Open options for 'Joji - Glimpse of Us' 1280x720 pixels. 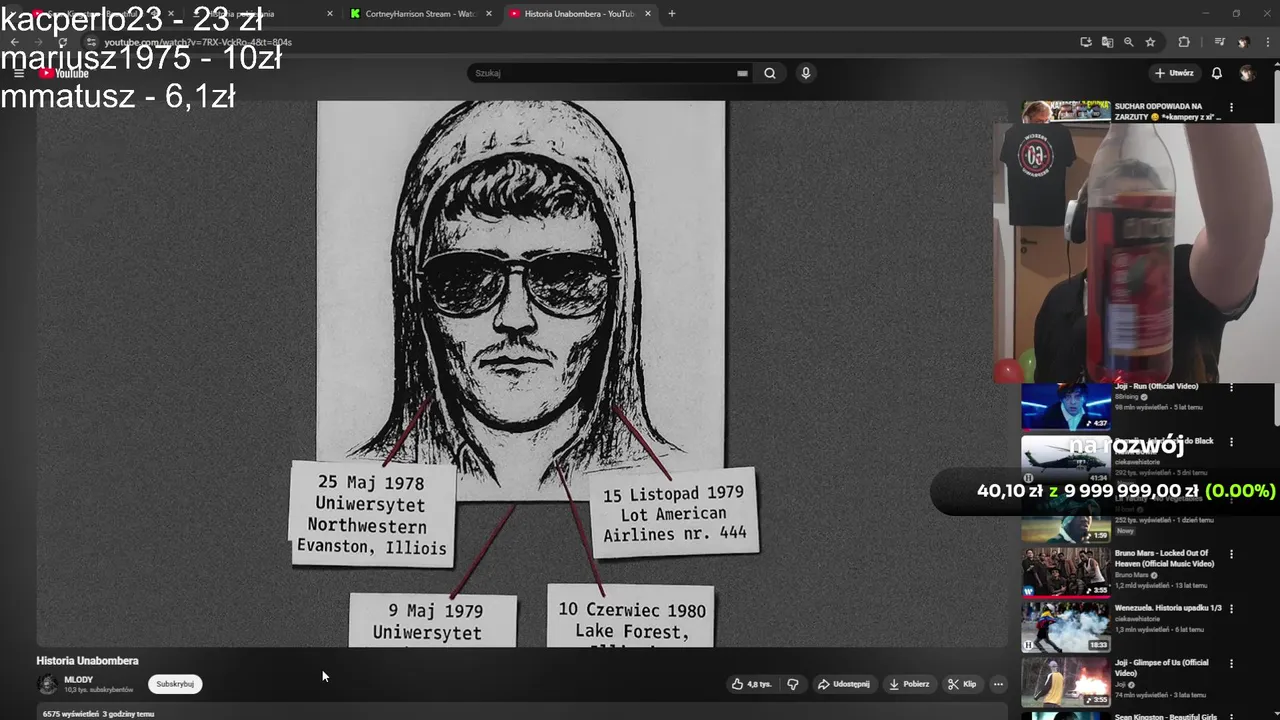(1231, 663)
